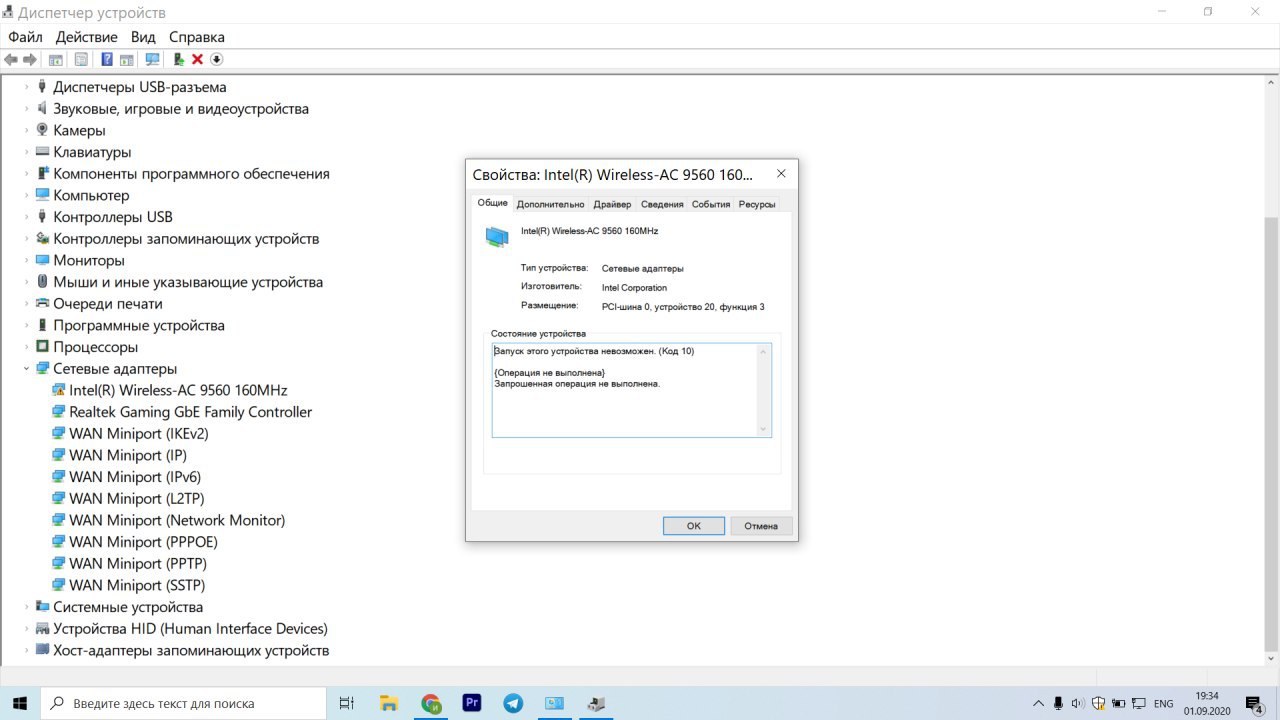
Task: Scan for hardware changes via monitor icon
Action: tap(152, 60)
